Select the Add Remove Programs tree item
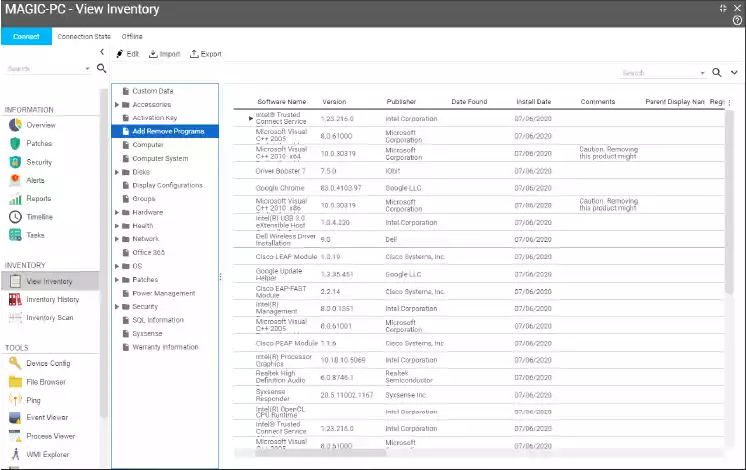The width and height of the screenshot is (746, 470). tap(165, 131)
